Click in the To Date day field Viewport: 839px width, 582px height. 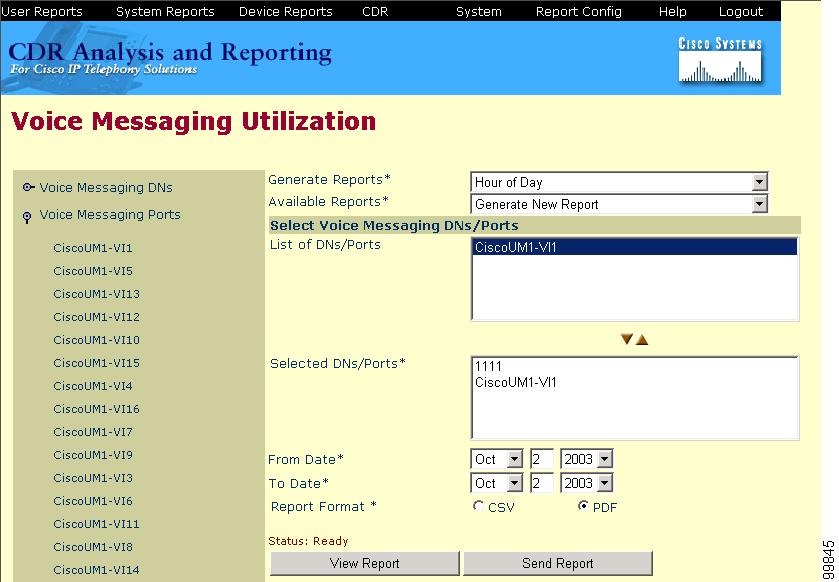pos(541,483)
